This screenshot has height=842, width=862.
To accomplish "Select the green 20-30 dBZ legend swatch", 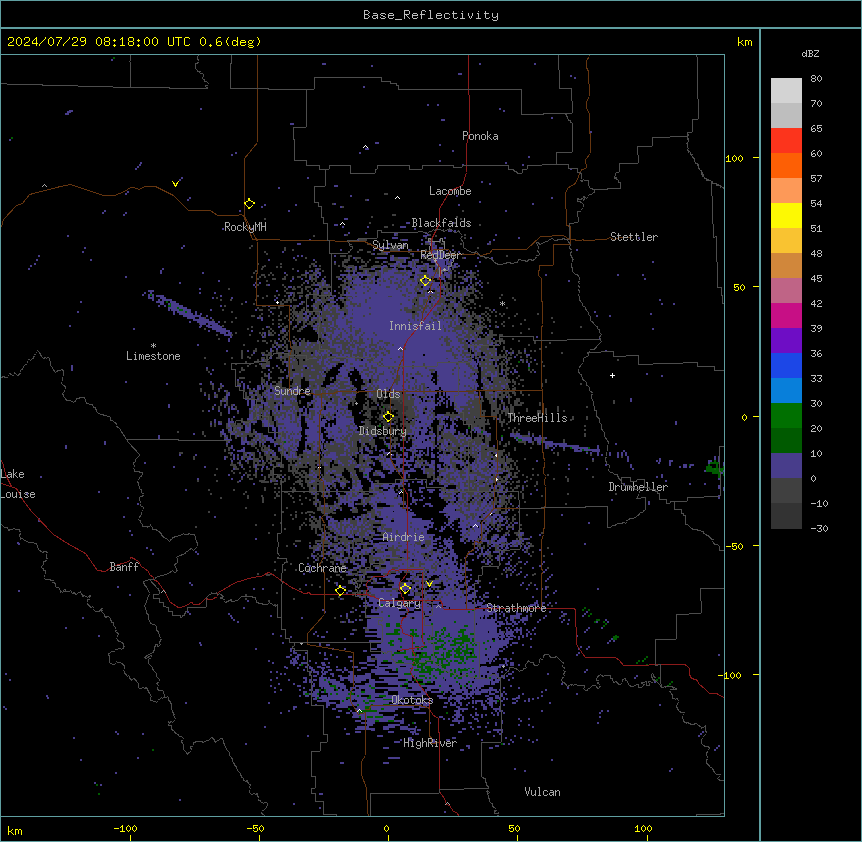I will (x=786, y=416).
